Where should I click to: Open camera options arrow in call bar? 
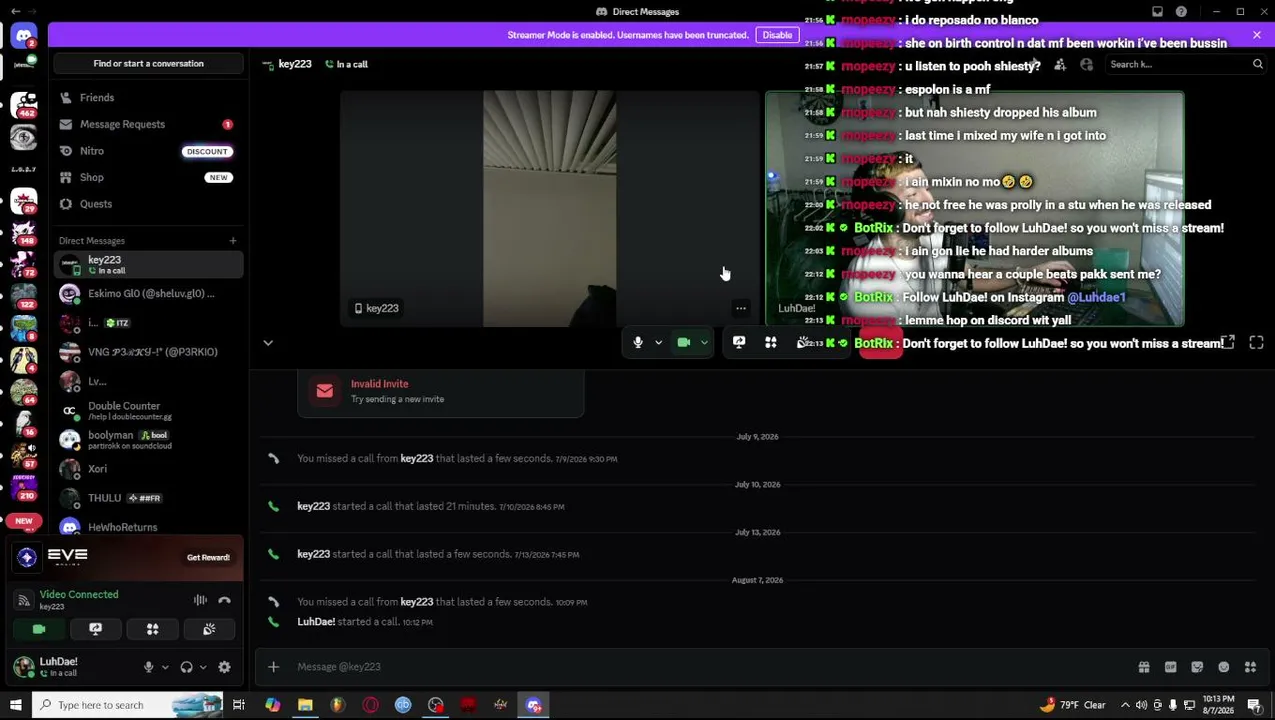point(704,343)
